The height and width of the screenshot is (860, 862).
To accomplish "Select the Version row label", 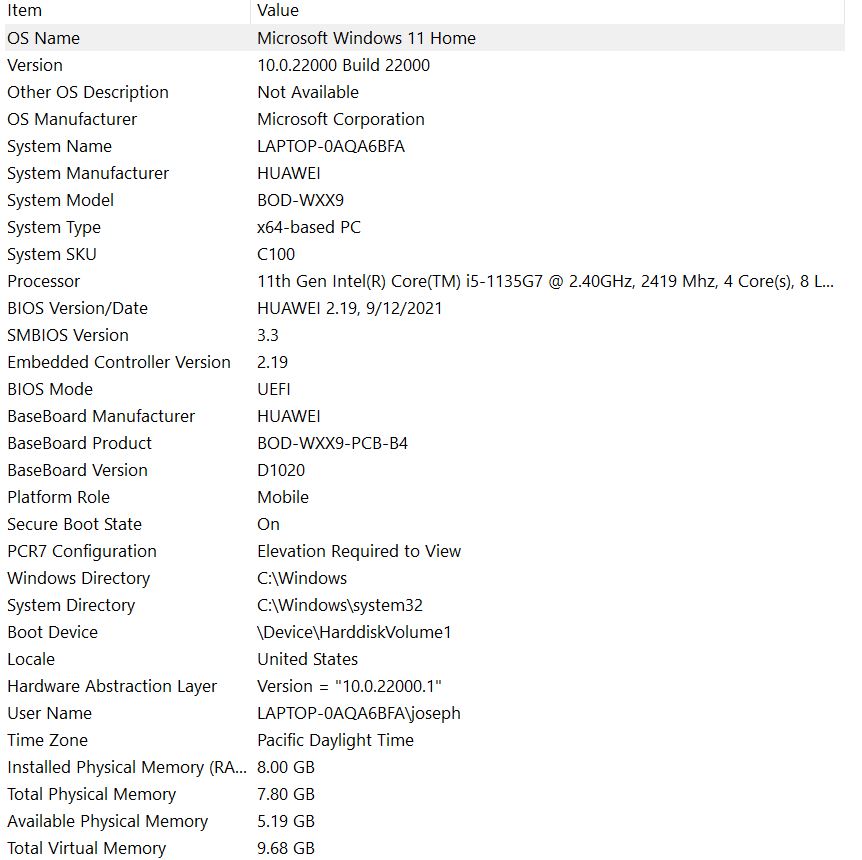I will tap(35, 65).
